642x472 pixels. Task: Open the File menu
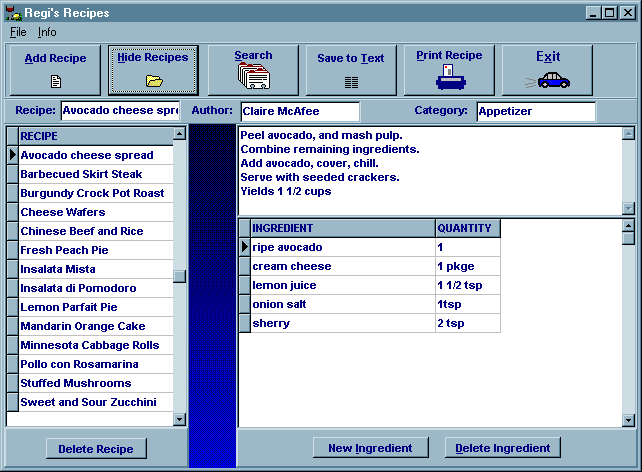click(18, 32)
